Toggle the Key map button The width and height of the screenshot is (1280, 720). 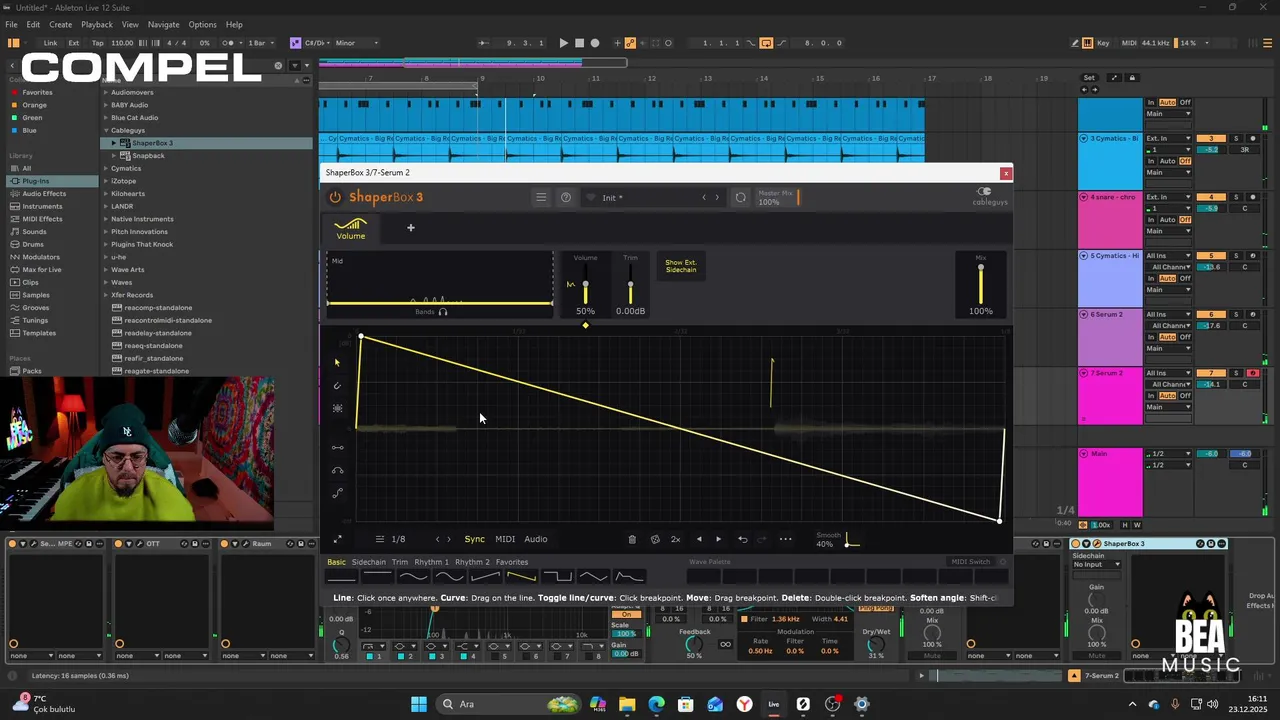click(1103, 43)
